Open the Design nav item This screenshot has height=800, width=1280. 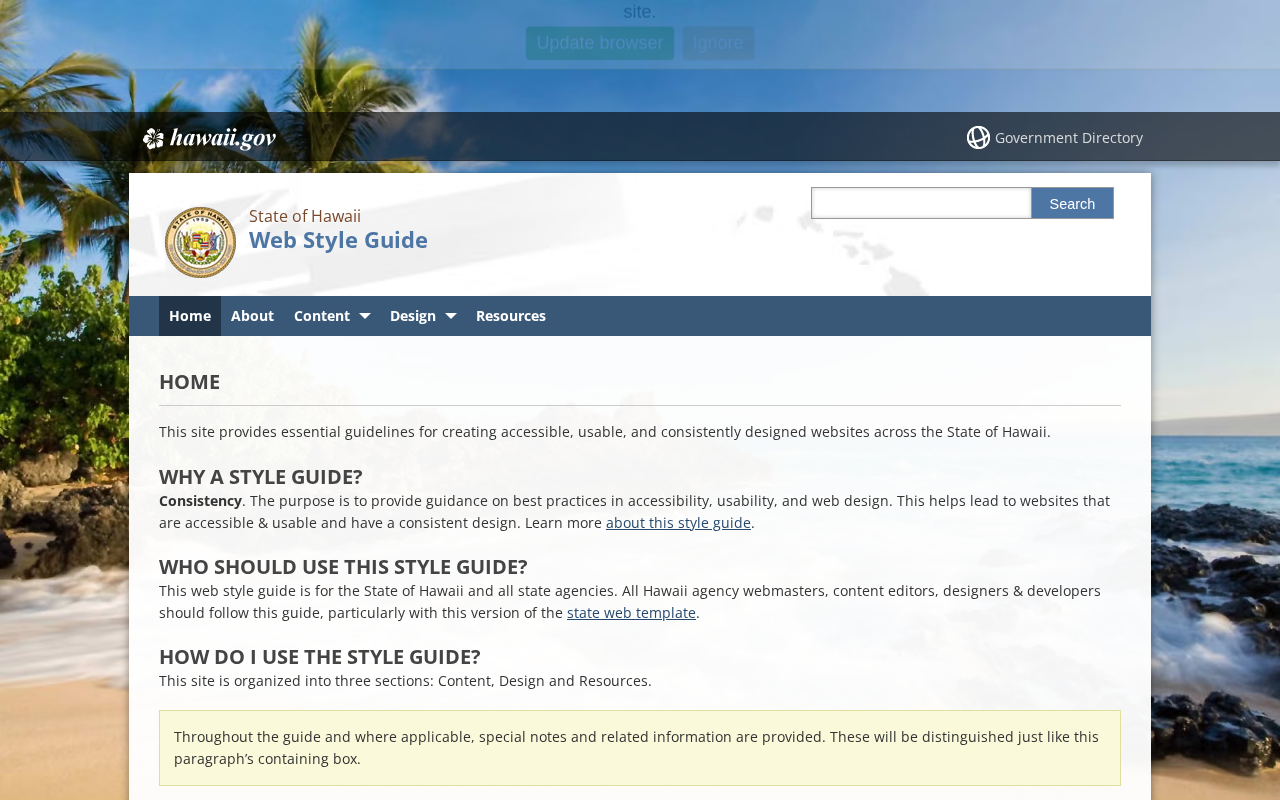[413, 316]
